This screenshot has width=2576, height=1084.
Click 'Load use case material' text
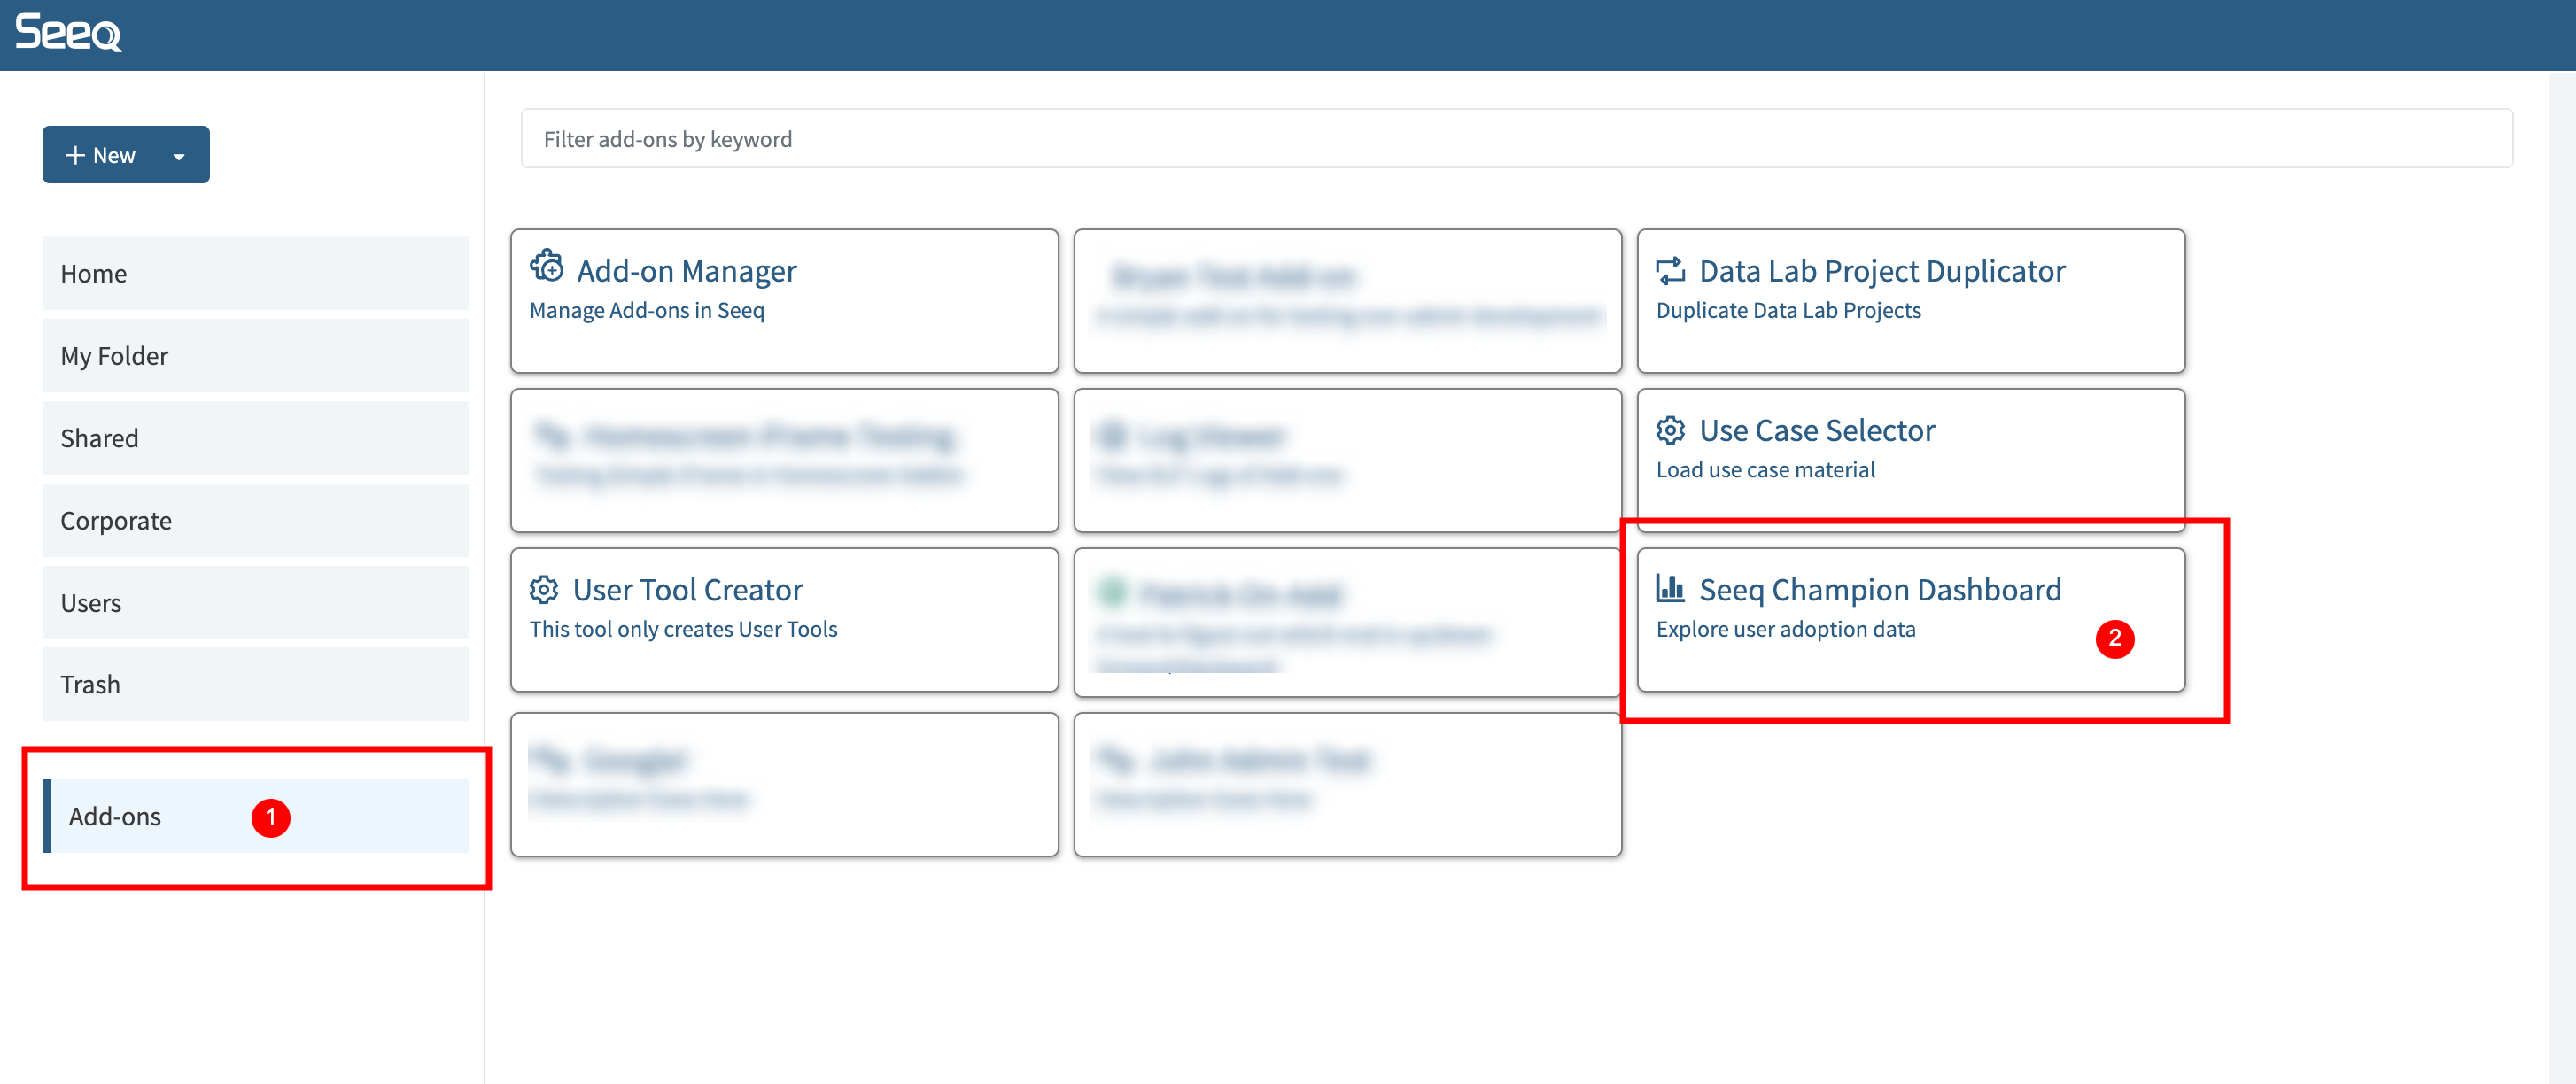click(1765, 469)
